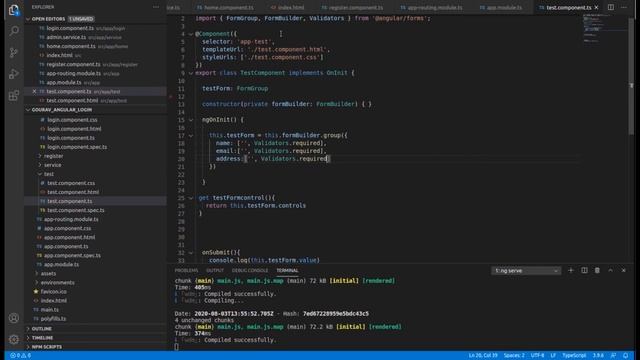Collapse the Open Editors section
640x360 pixels.
click(x=28, y=19)
